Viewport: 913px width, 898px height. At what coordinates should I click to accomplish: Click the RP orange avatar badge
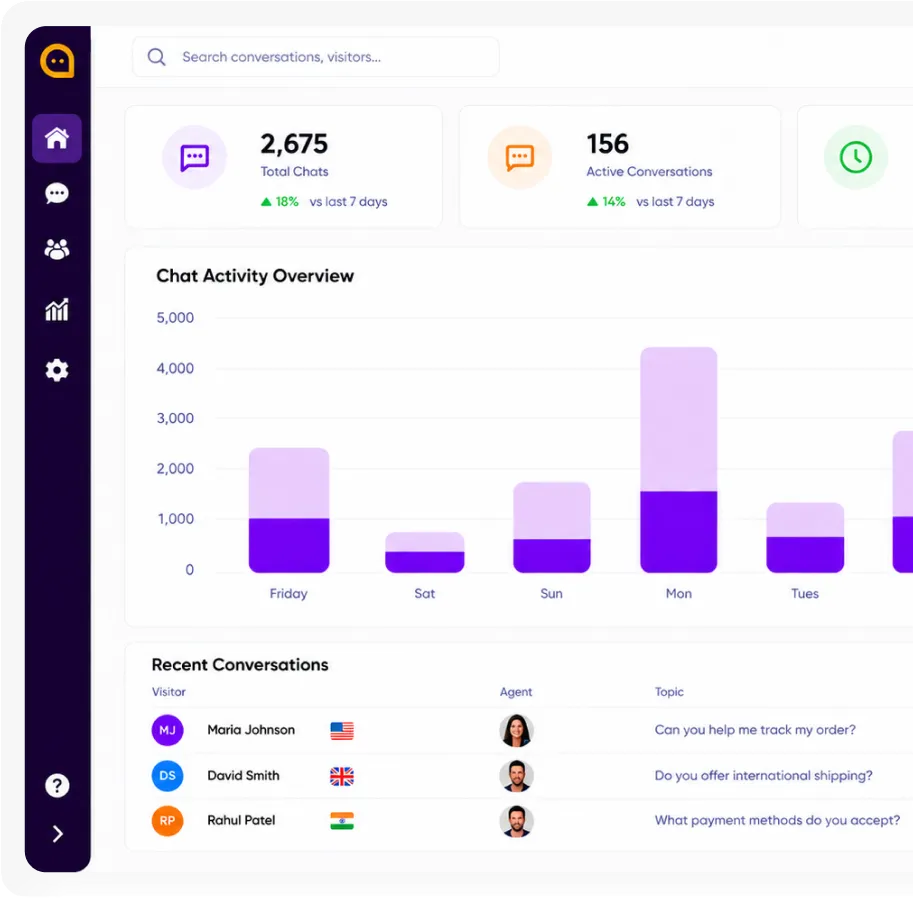pos(168,821)
